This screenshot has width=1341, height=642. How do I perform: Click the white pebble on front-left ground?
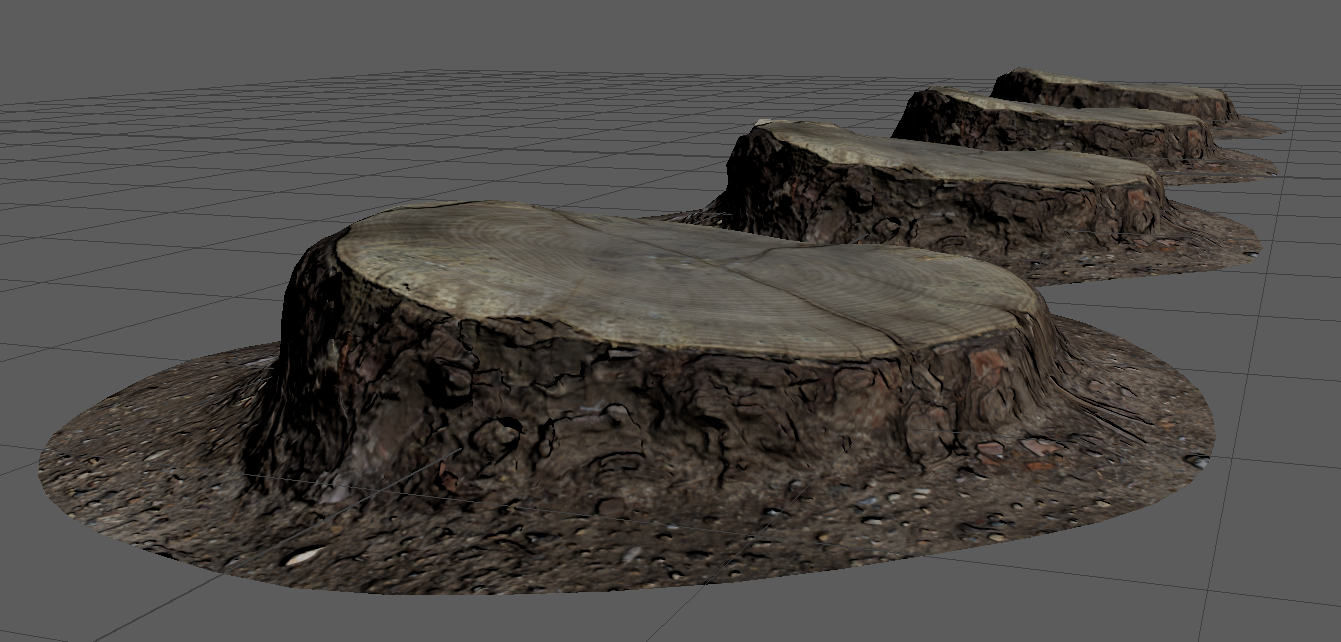[301, 557]
